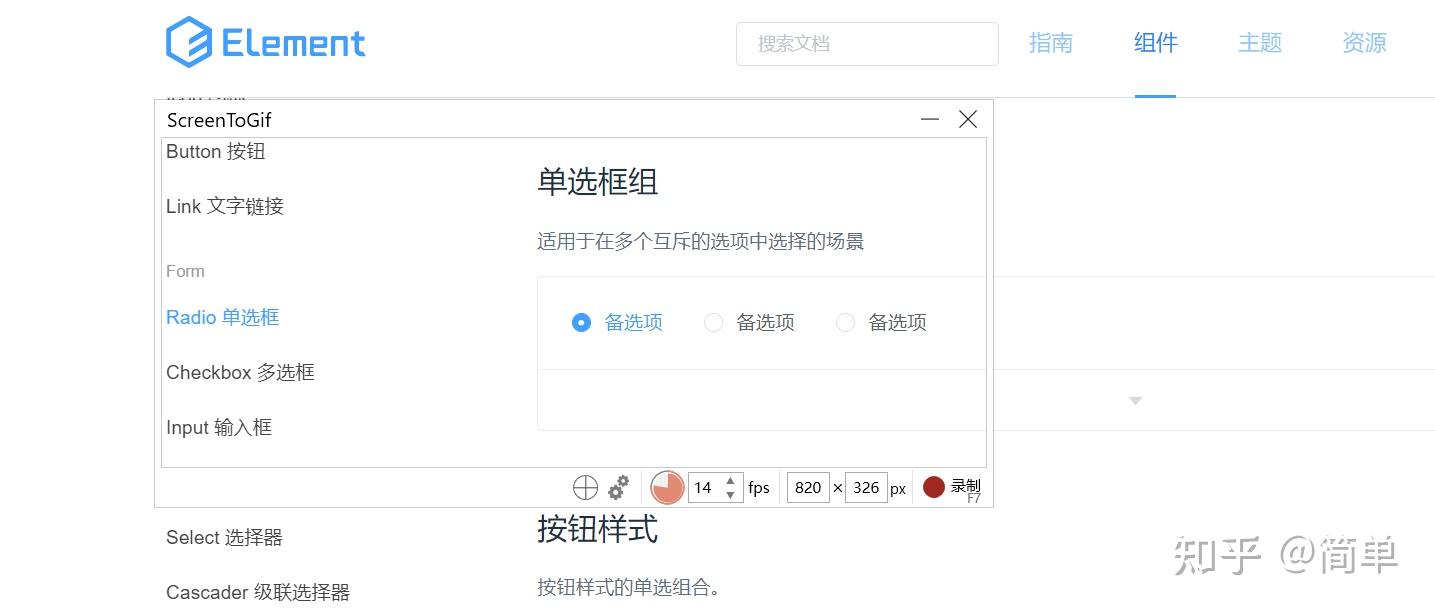Select the third 备选项 radio button
1435x613 pixels.
click(x=845, y=322)
